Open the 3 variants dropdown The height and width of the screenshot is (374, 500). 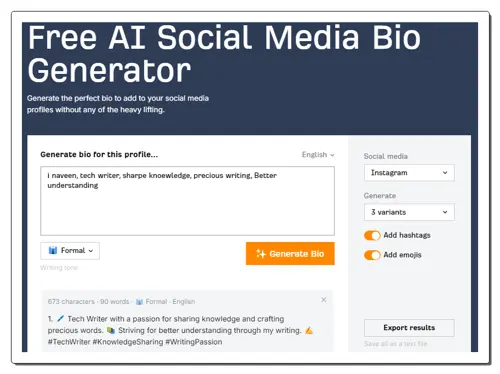[409, 212]
